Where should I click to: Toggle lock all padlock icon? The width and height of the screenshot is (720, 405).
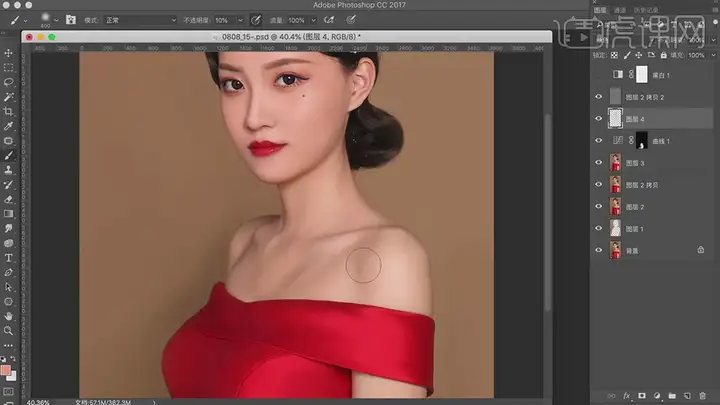click(664, 55)
